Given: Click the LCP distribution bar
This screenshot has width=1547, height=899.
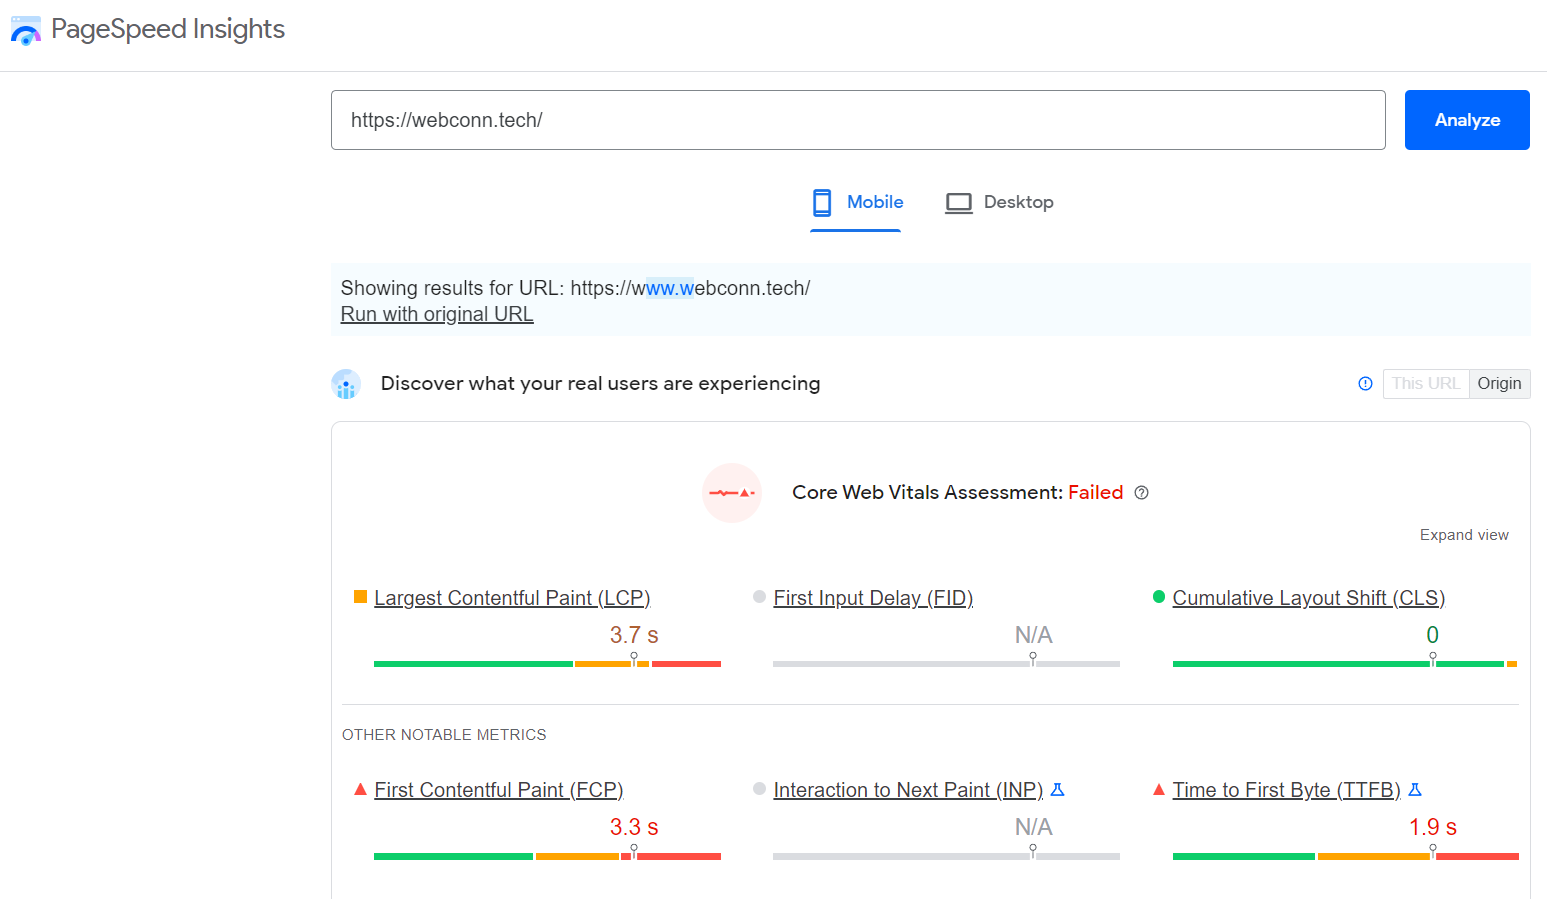Looking at the screenshot, I should [547, 664].
